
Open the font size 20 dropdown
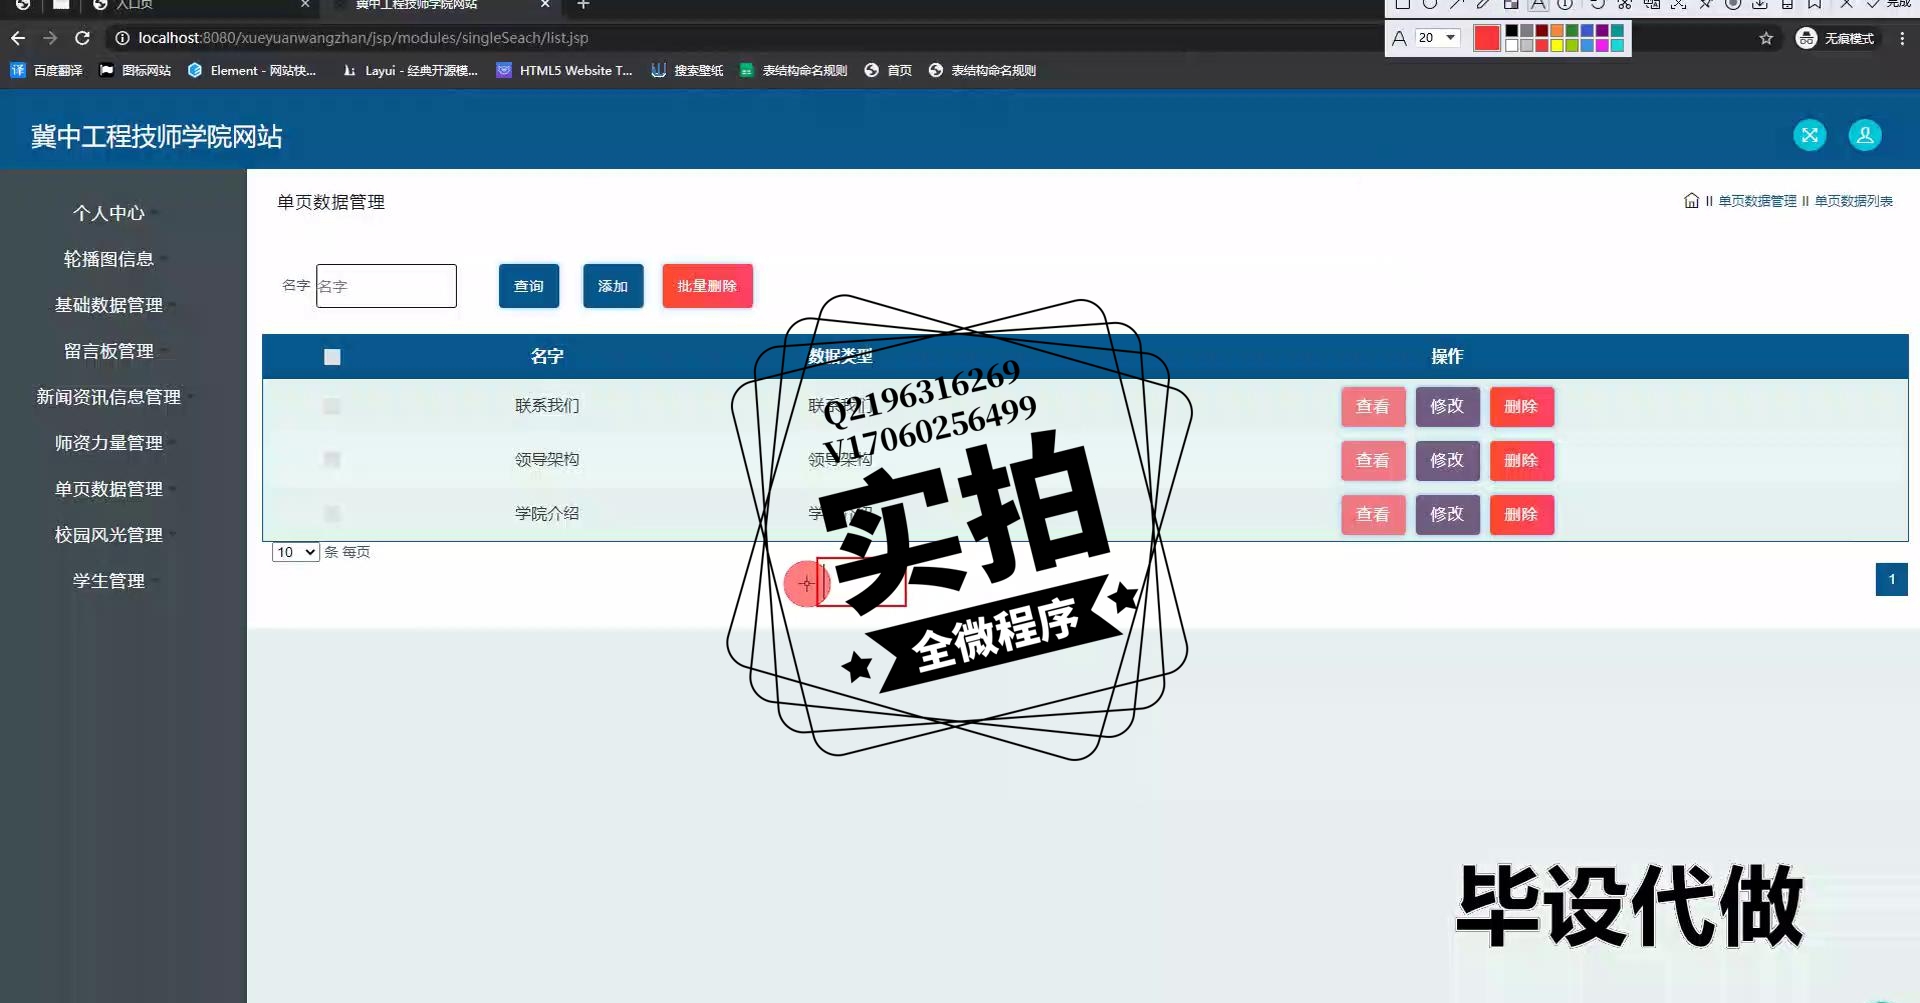[x=1437, y=38]
